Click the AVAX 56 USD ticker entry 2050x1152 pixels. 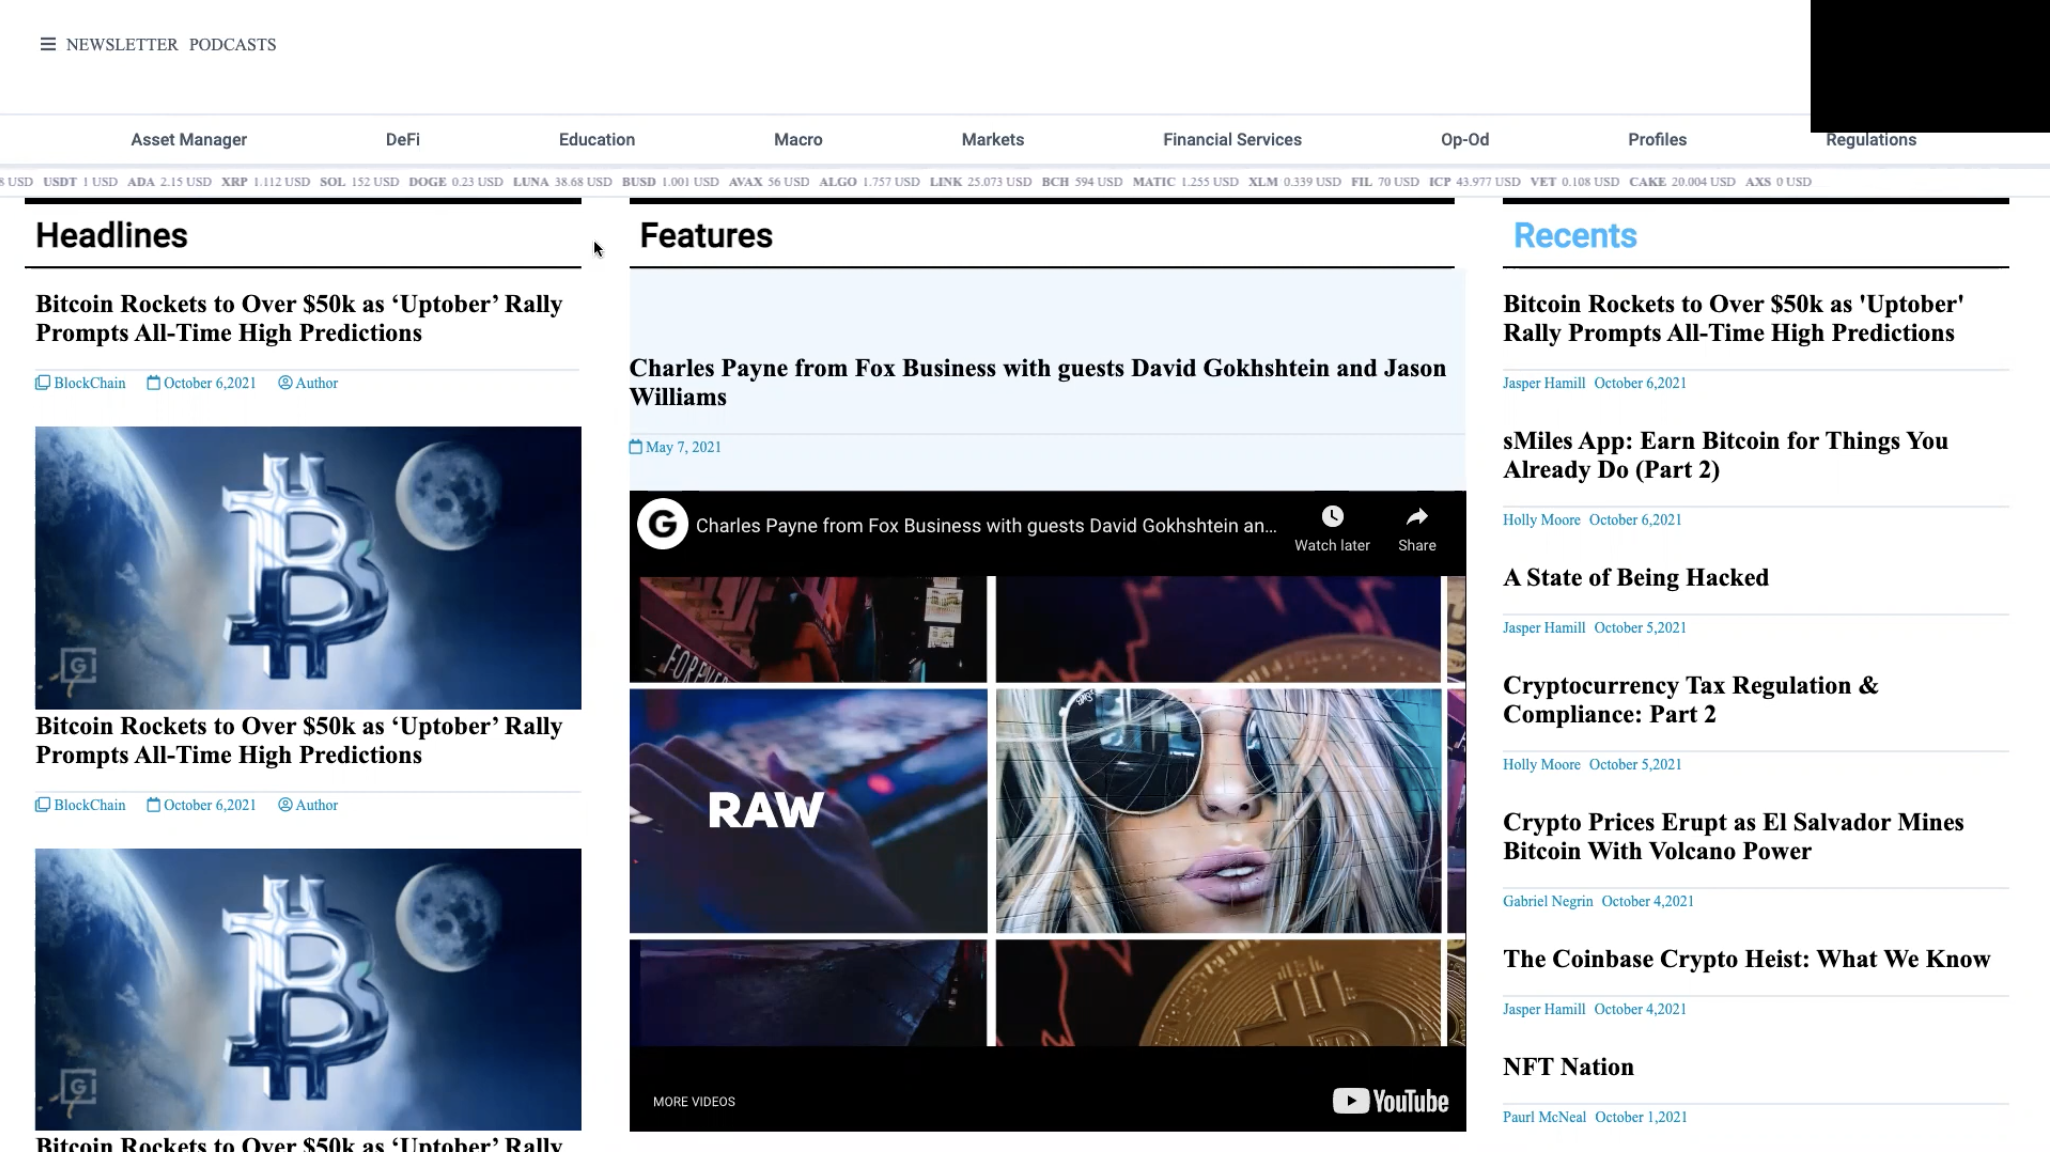[x=769, y=182]
